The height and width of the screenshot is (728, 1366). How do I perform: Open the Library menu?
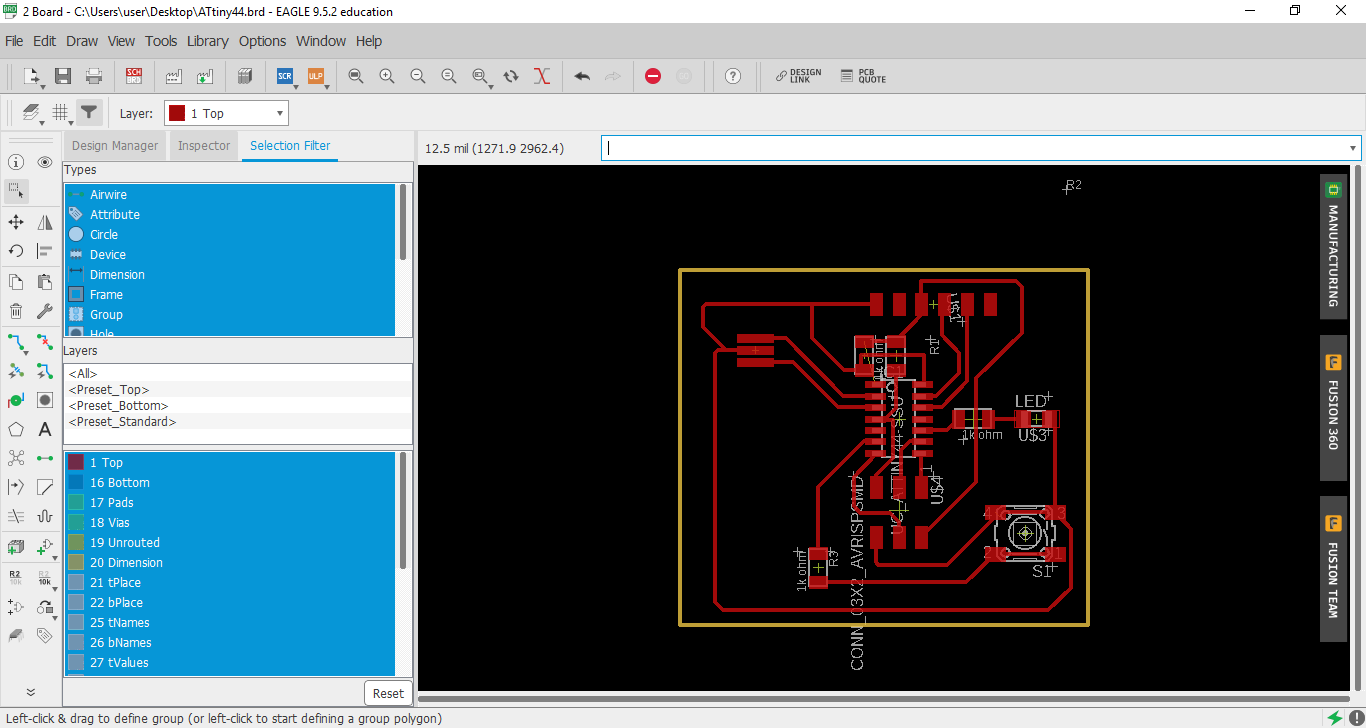(x=207, y=41)
